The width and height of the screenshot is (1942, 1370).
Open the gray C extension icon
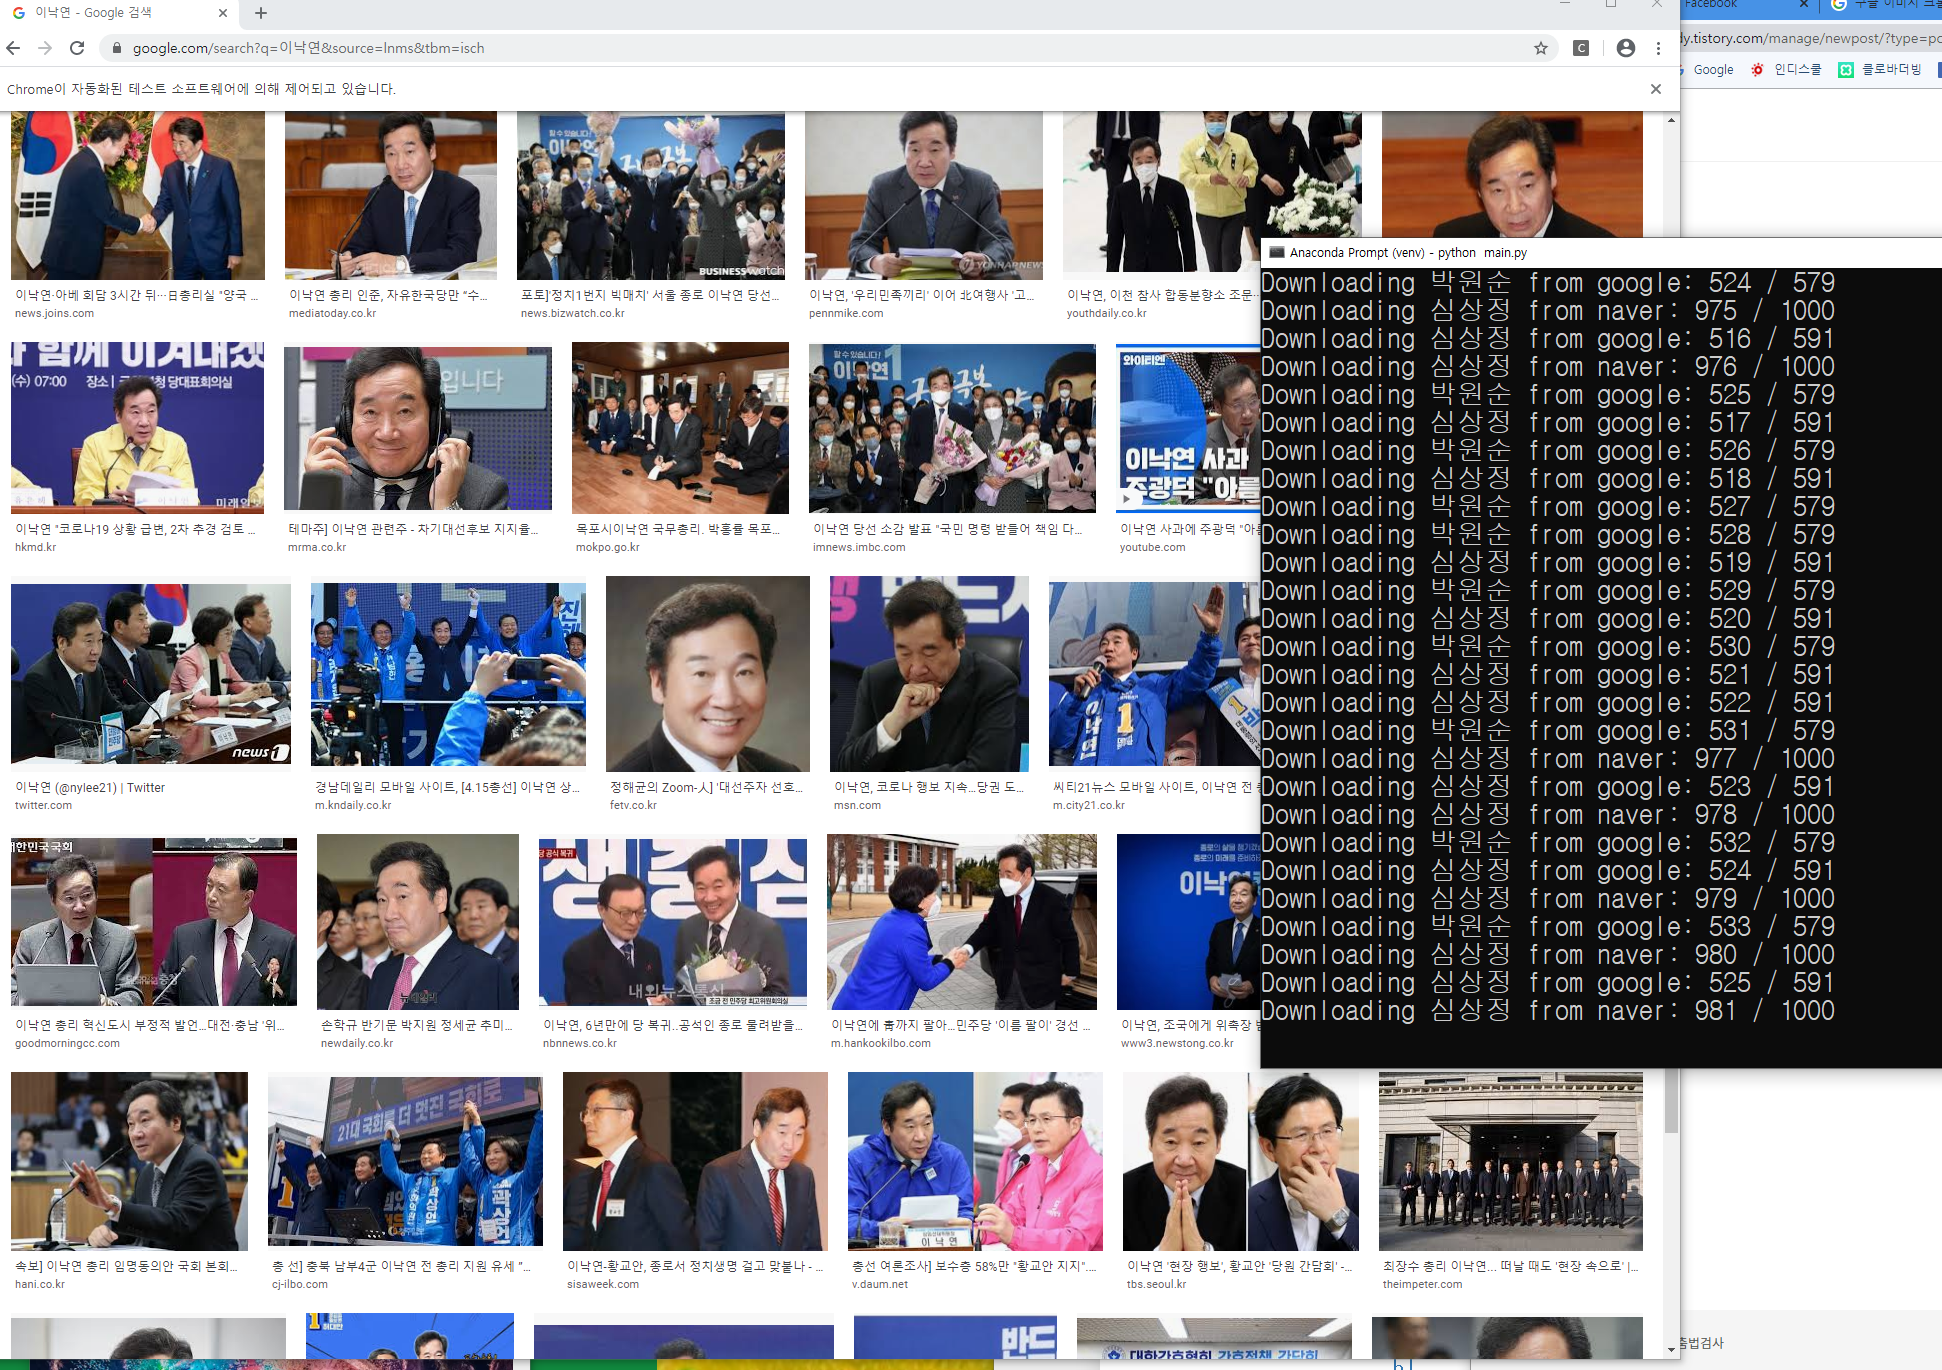point(1581,48)
